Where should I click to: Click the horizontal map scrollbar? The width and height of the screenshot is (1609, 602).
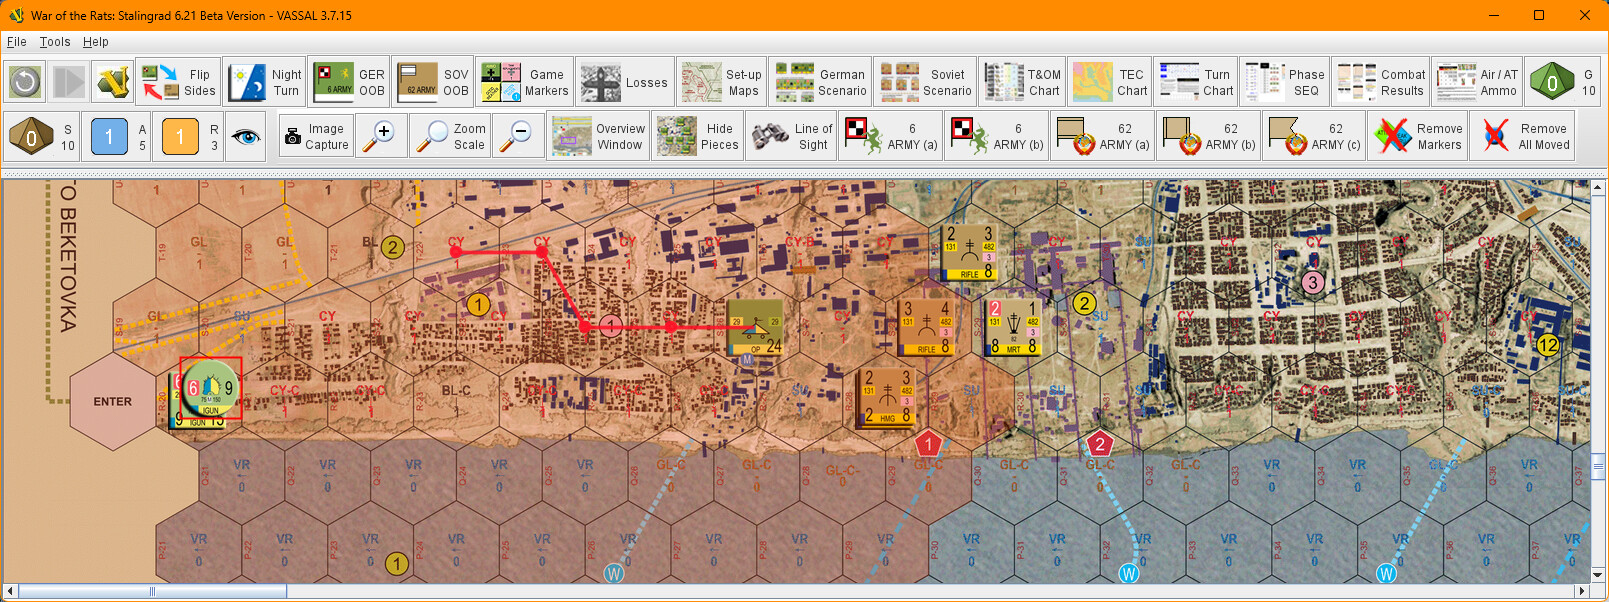click(152, 591)
